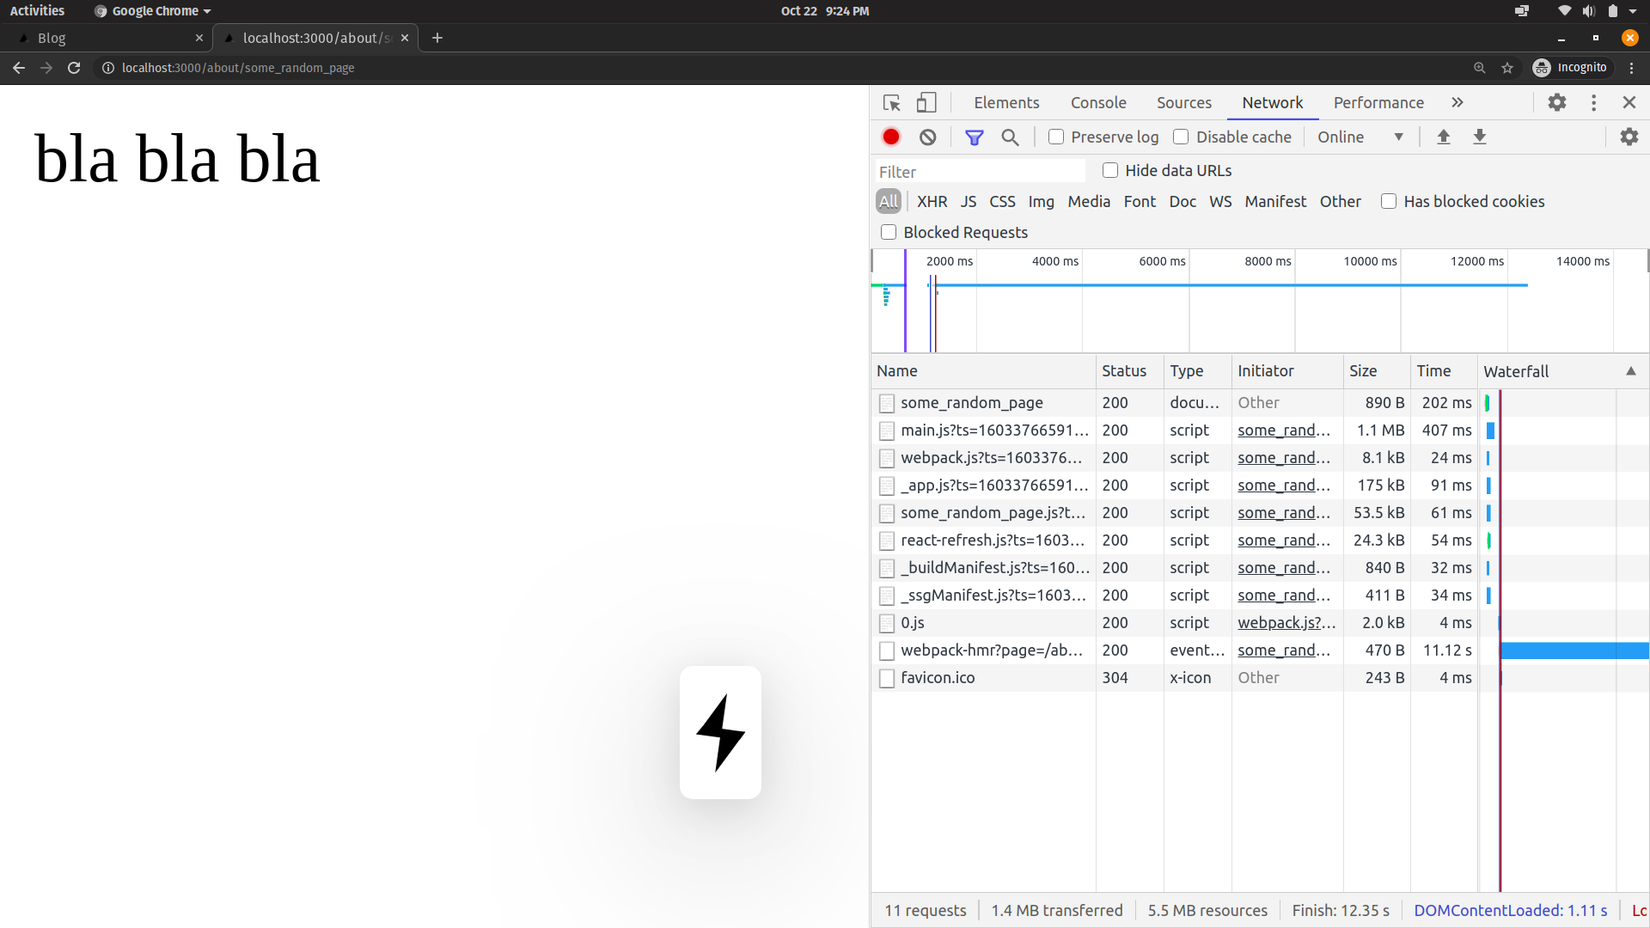
Task: Open network panel settings gear
Action: click(1629, 137)
